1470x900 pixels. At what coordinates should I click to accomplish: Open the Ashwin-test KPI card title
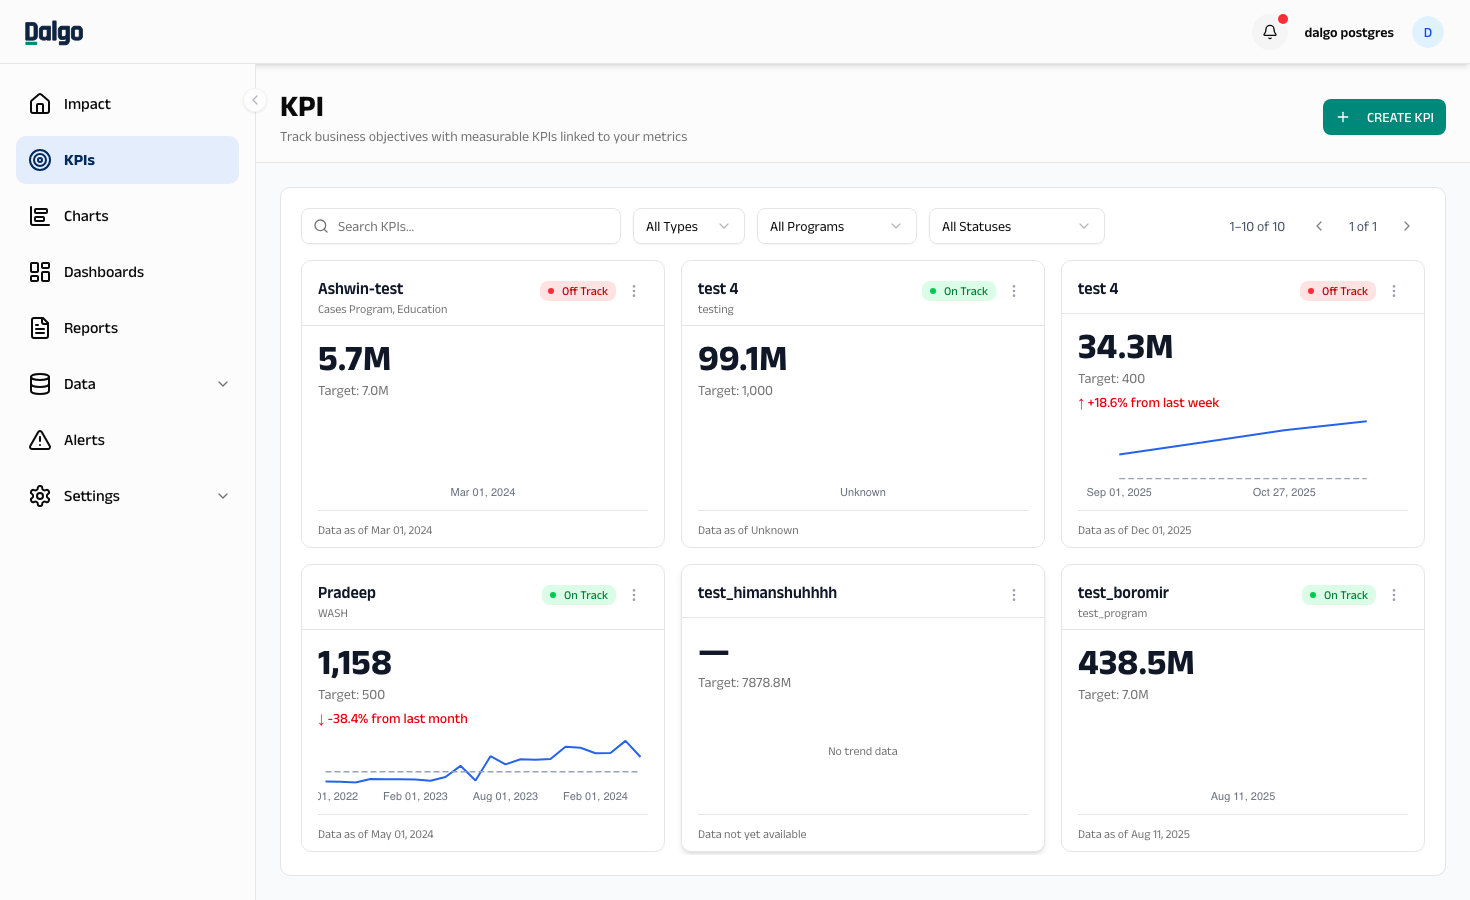pos(360,289)
